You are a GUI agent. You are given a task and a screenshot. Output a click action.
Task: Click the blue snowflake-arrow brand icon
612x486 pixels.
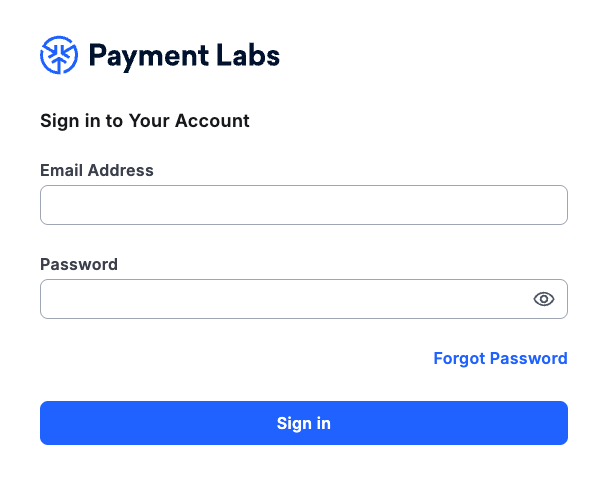pos(59,55)
